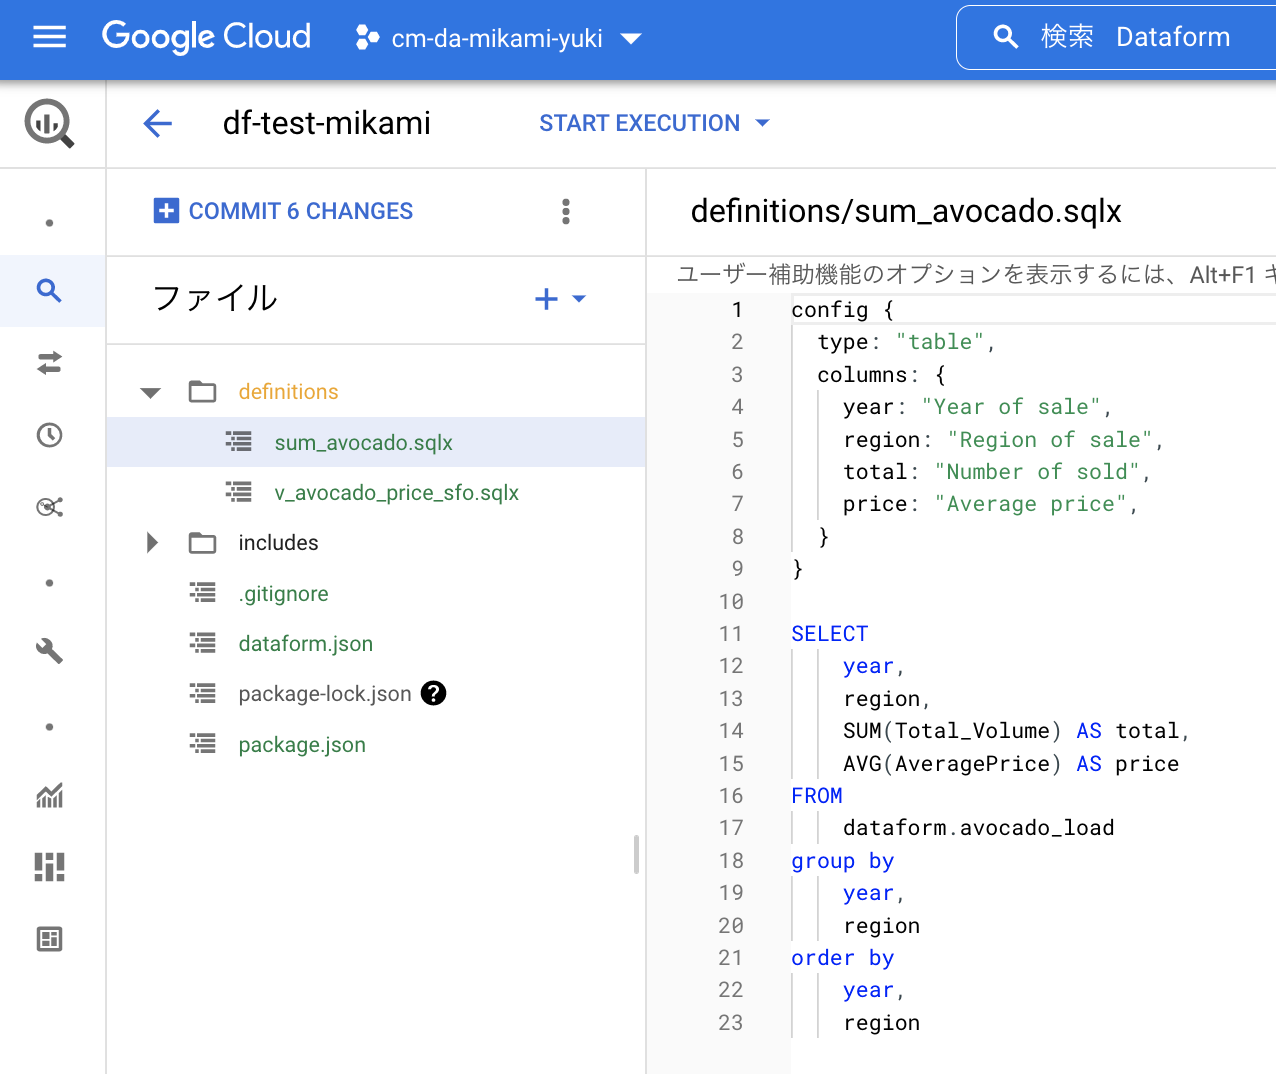Open the project selector cm-da-mikami-yuki
Screen dimensions: 1276x1074
498,38
